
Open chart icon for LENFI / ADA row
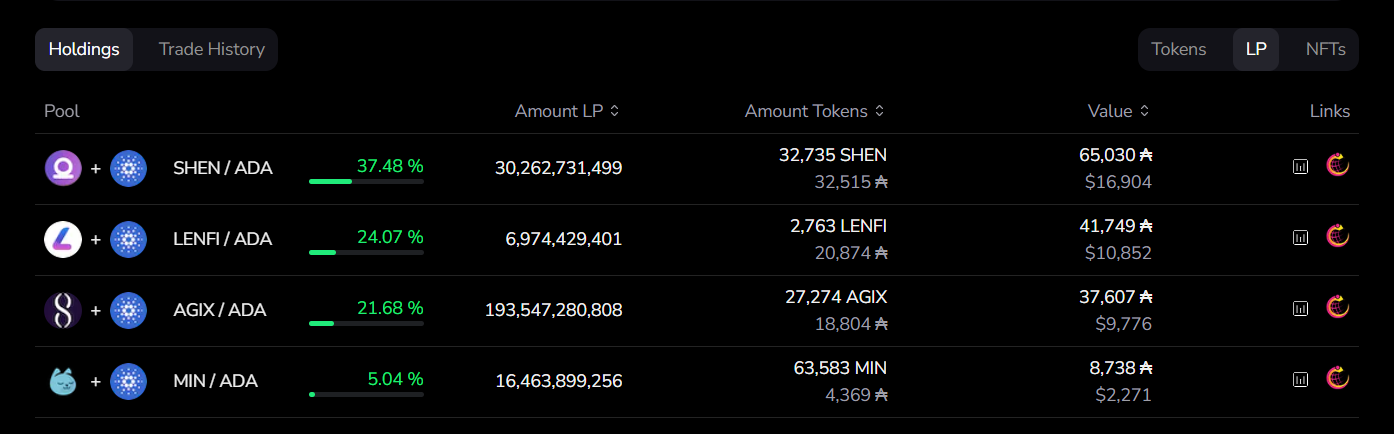pos(1300,237)
